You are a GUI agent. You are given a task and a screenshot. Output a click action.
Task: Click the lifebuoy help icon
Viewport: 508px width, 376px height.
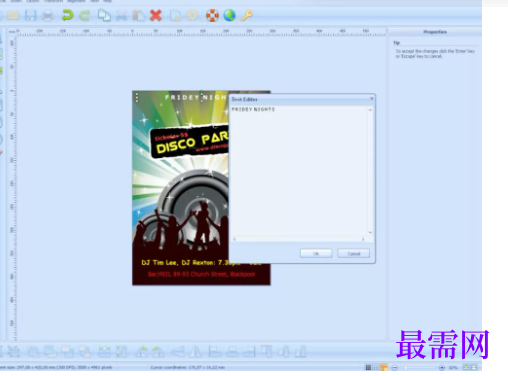point(212,15)
